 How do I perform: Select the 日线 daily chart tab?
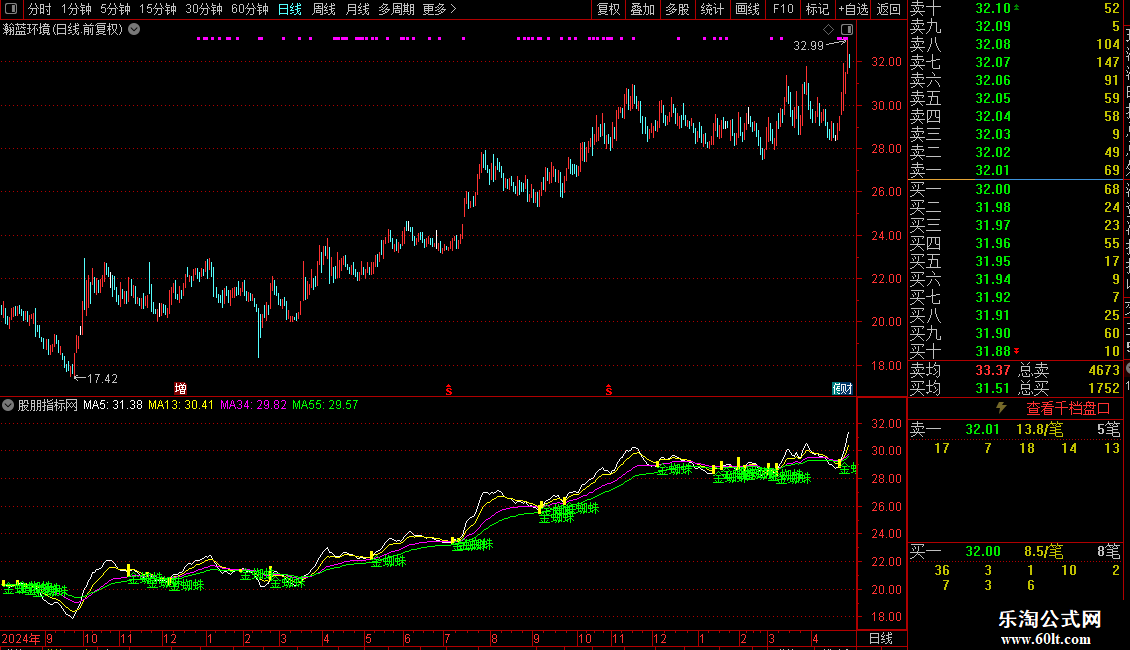tap(290, 9)
